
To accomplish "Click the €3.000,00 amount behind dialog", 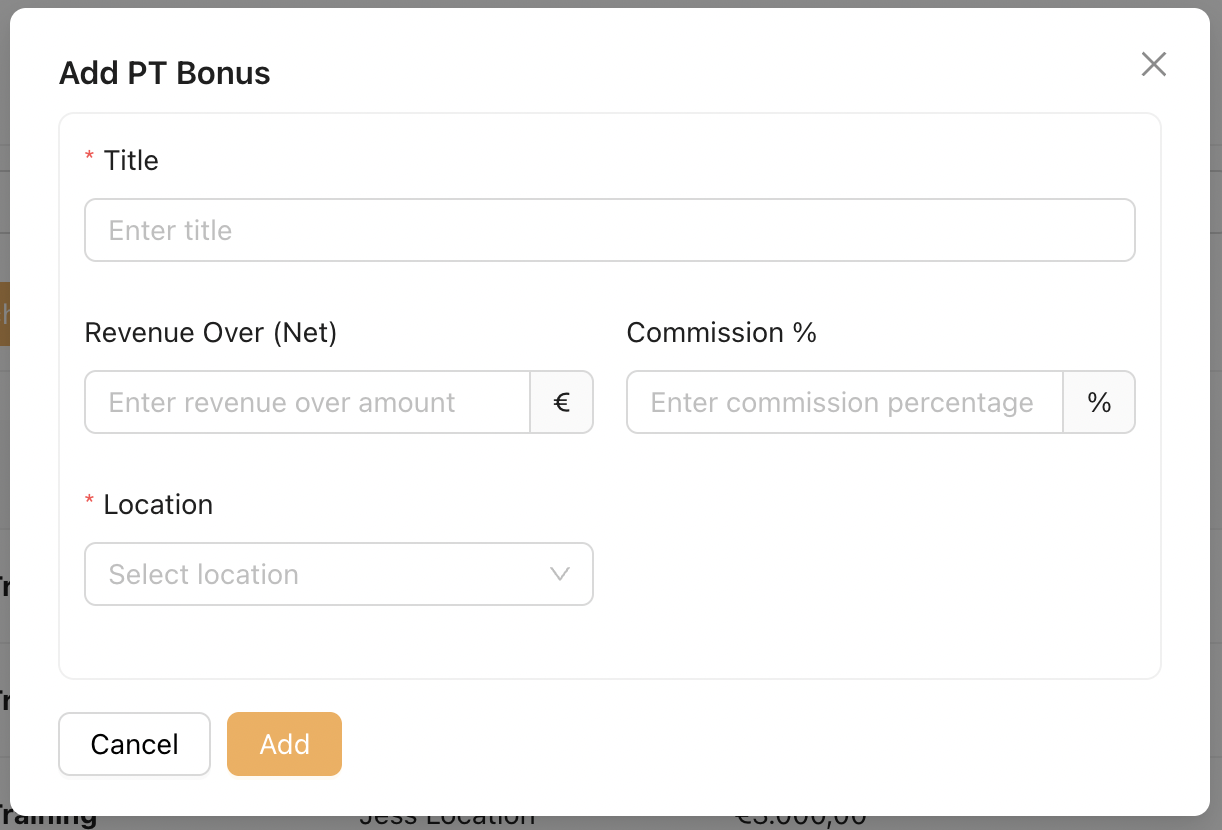I will point(800,821).
